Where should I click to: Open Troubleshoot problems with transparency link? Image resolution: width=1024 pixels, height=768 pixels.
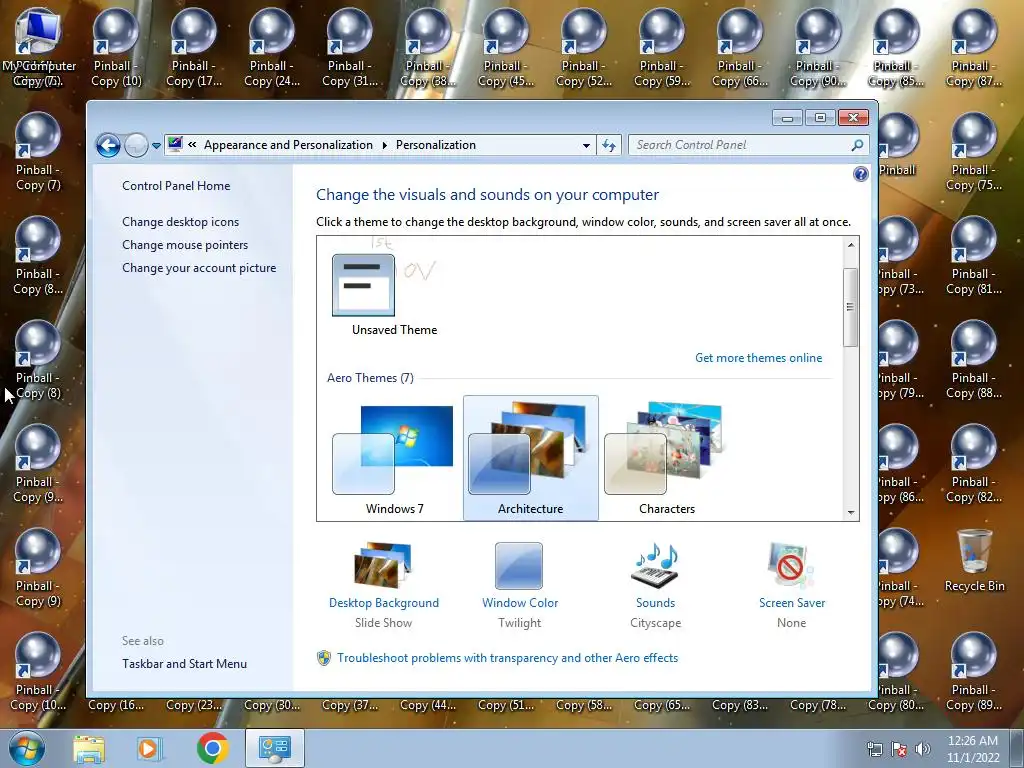point(507,658)
